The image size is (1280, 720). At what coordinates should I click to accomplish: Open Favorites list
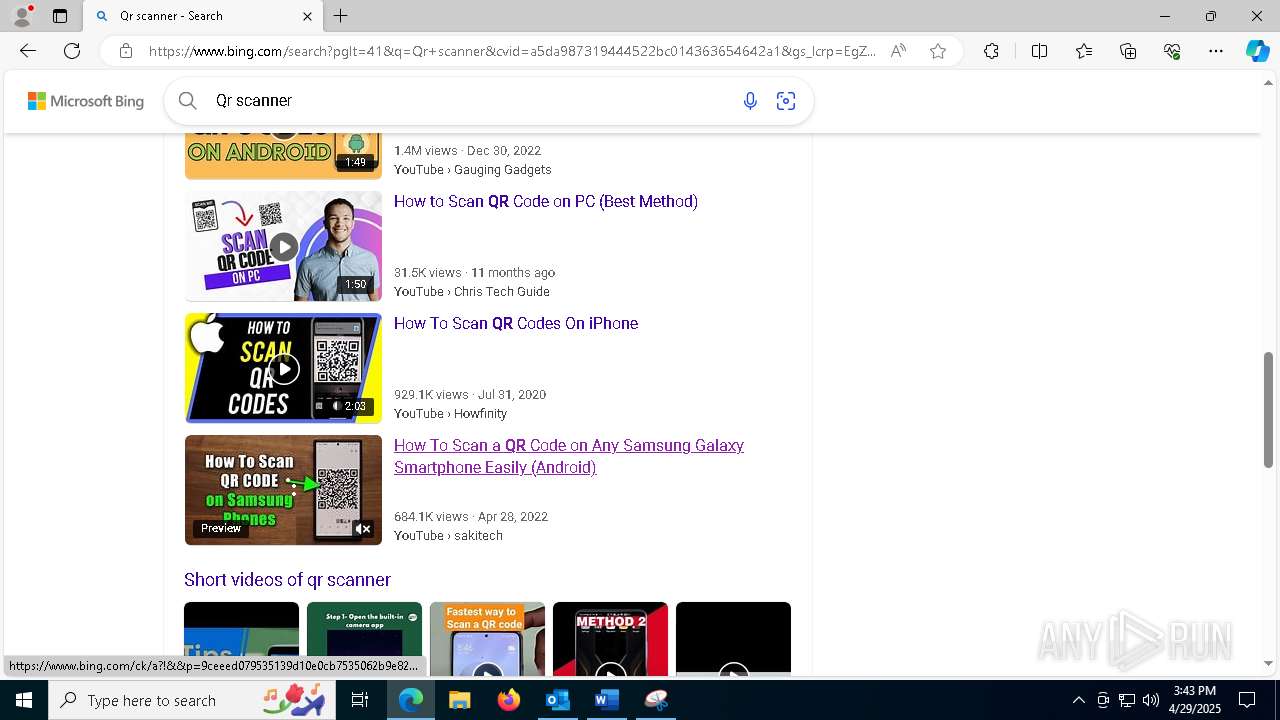click(1084, 51)
